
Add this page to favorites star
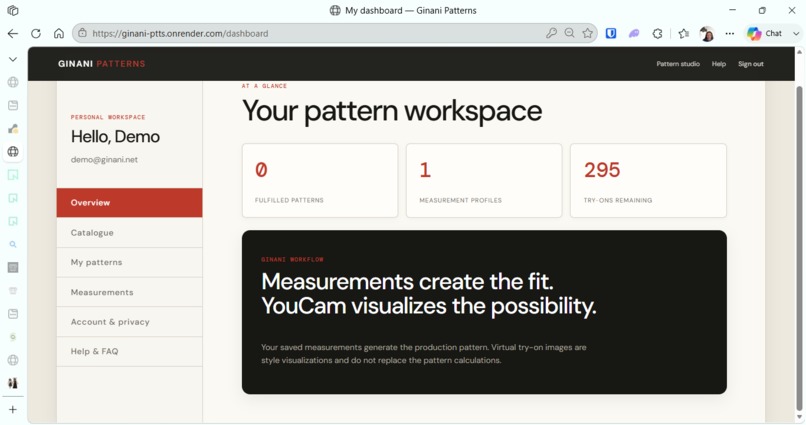[588, 33]
